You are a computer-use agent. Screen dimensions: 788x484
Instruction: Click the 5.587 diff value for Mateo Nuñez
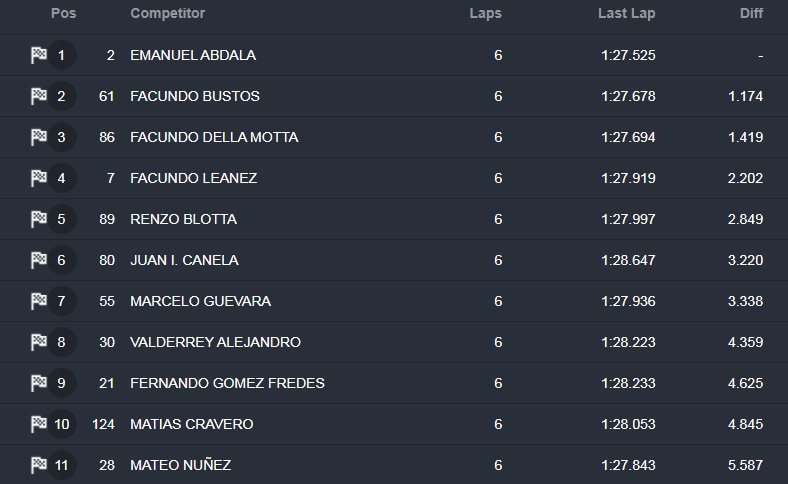click(x=745, y=465)
